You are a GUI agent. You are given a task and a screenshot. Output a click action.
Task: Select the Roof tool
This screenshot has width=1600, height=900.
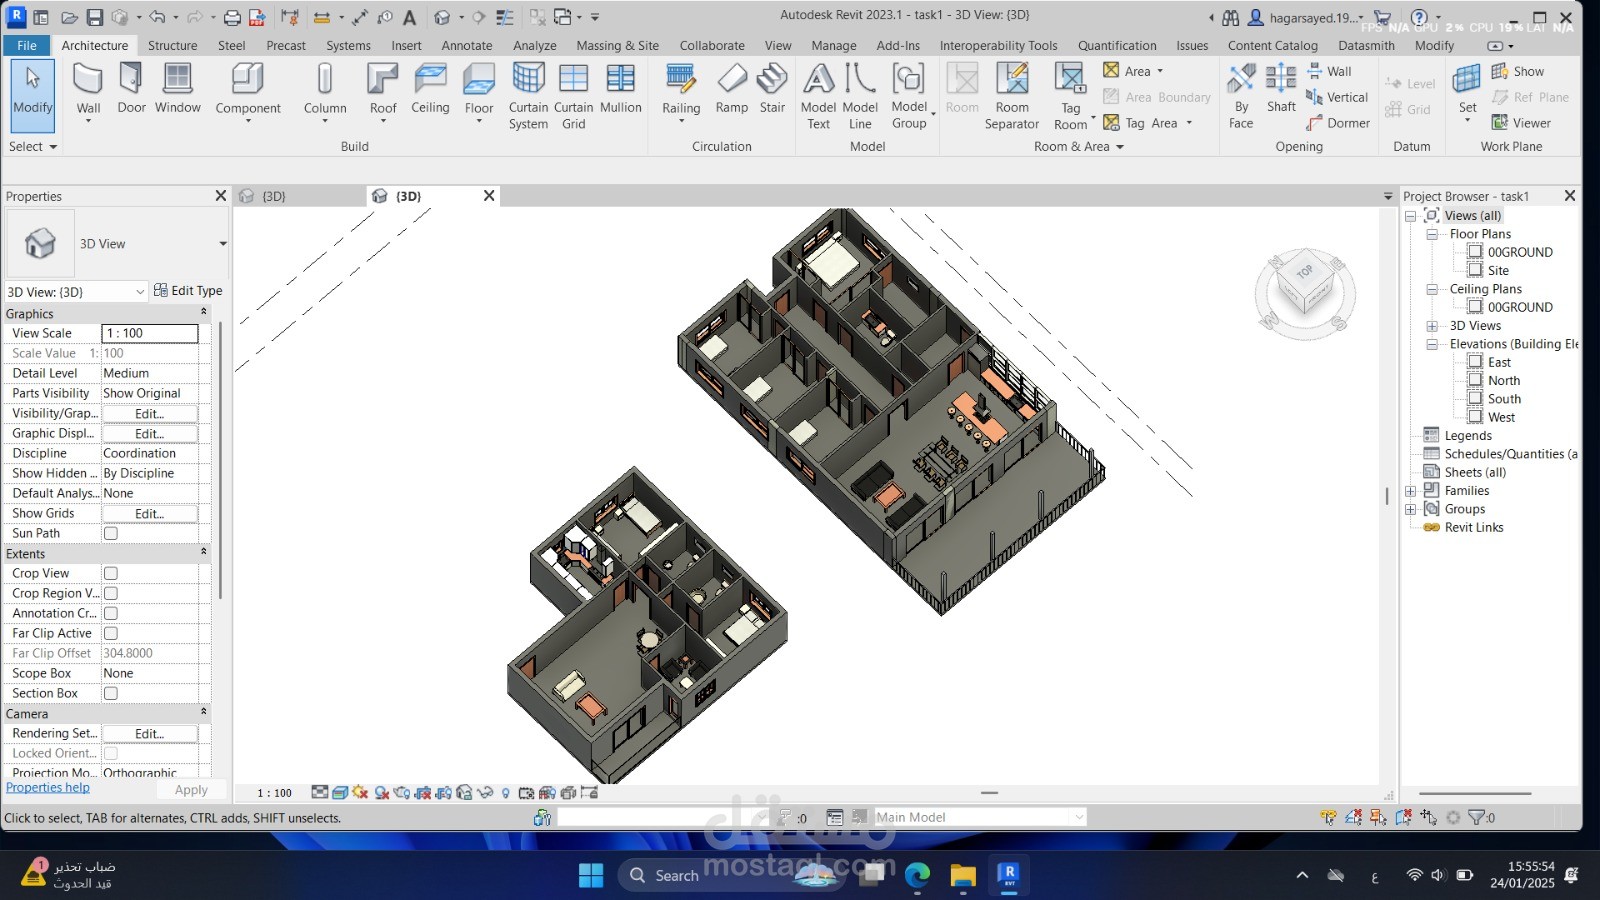[383, 91]
